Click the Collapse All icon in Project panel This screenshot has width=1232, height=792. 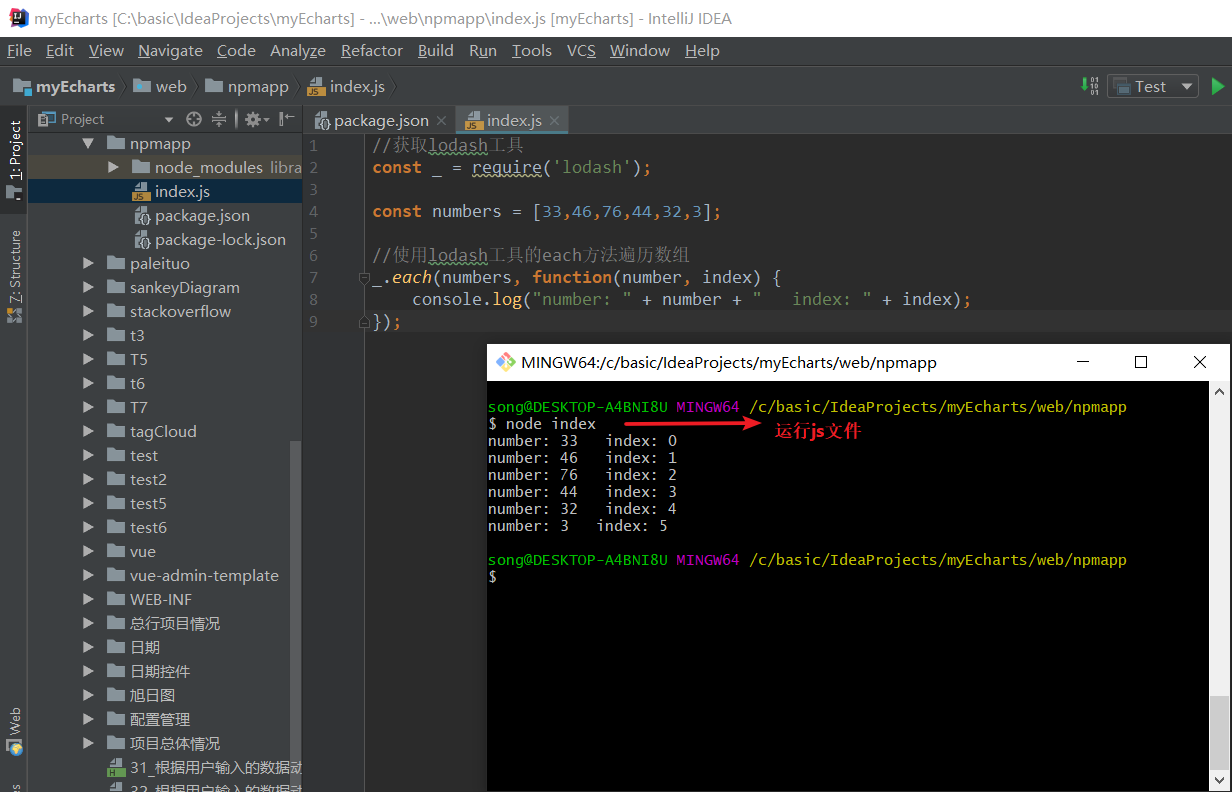[x=219, y=119]
